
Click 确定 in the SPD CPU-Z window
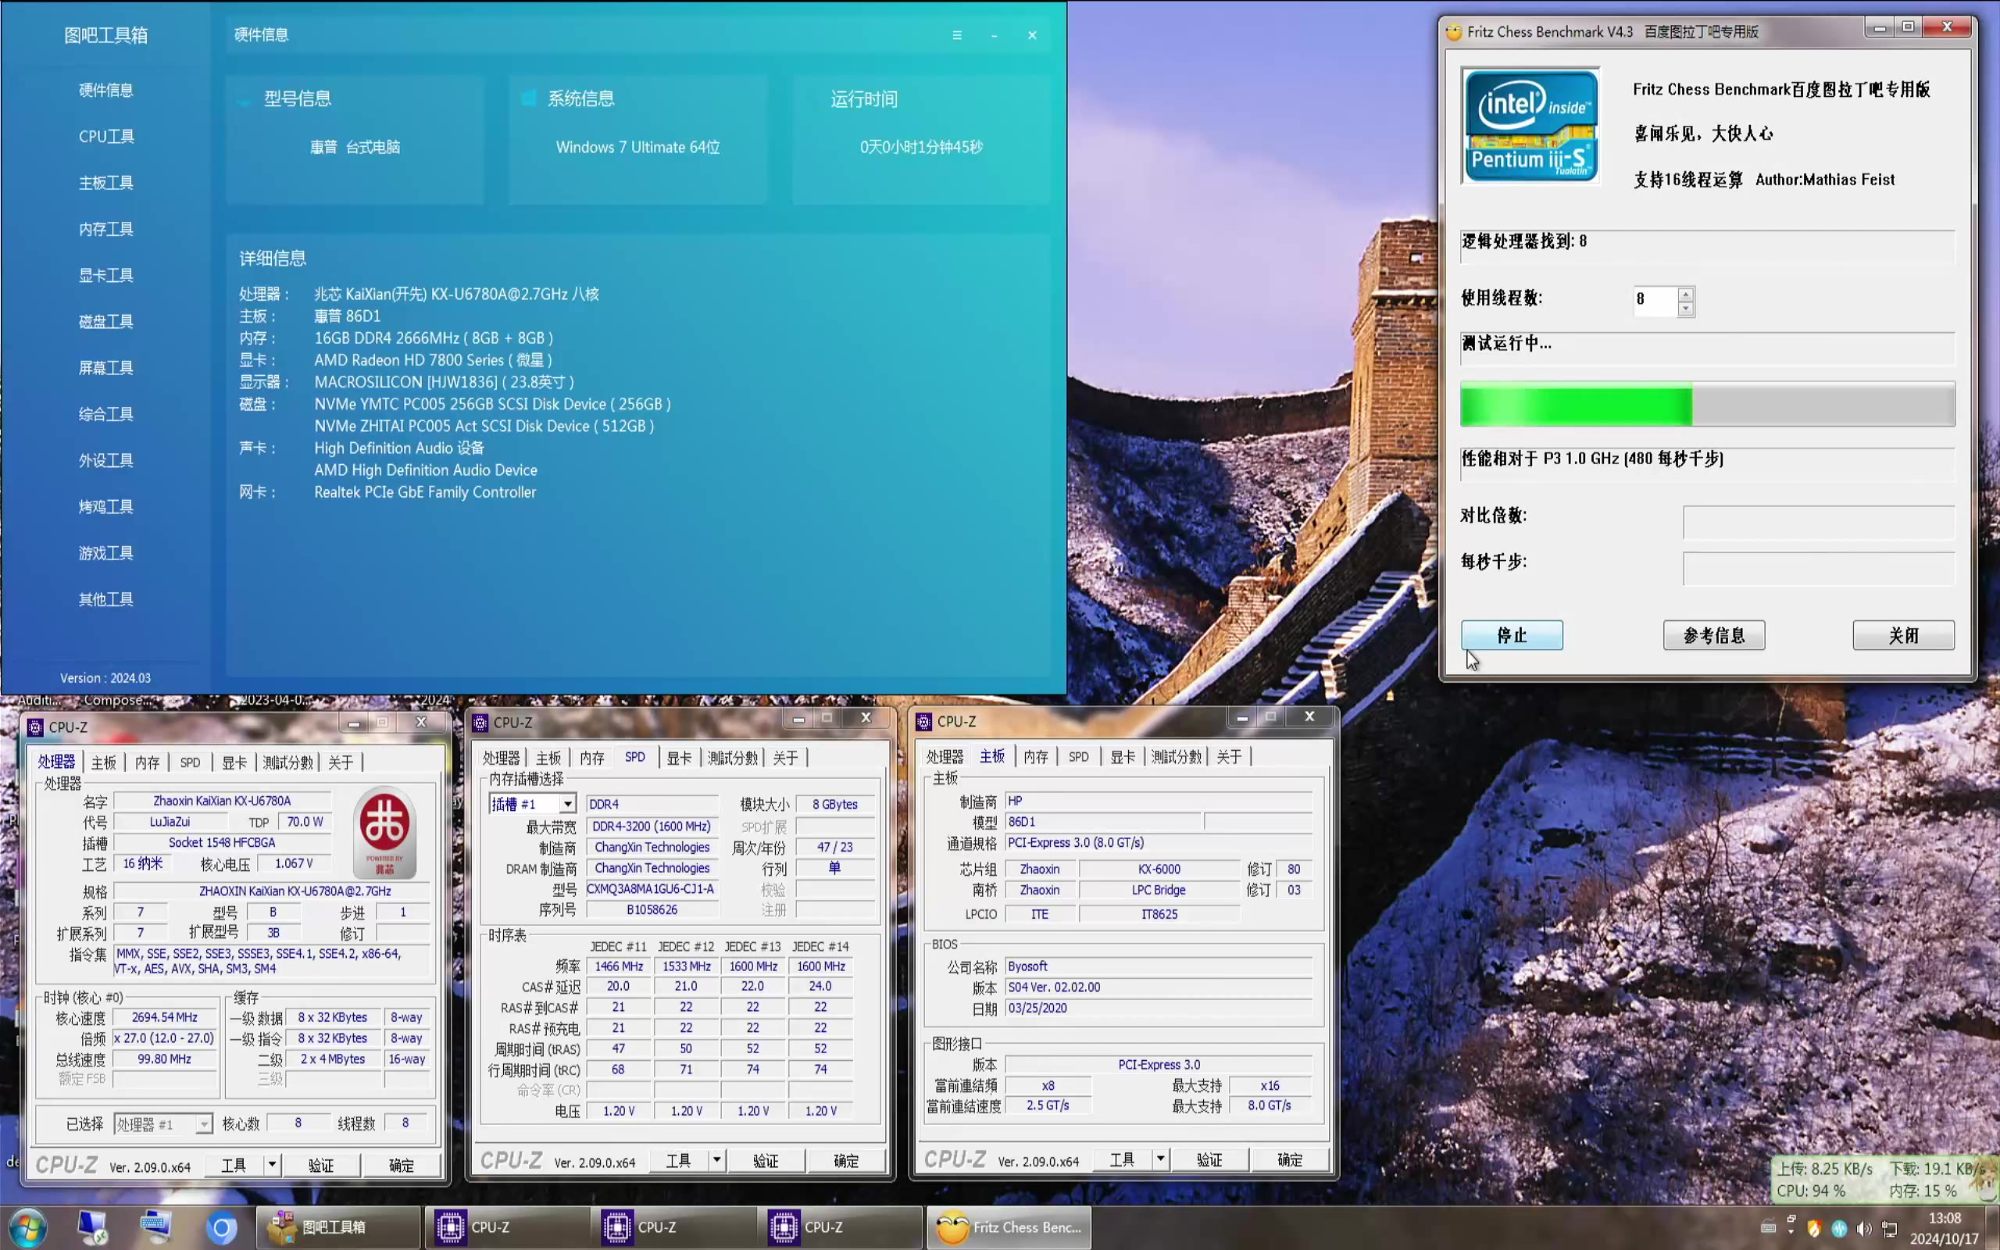click(846, 1160)
